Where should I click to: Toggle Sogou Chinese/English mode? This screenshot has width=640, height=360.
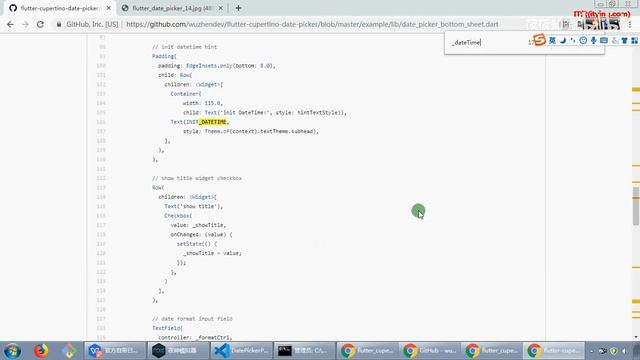(552, 40)
